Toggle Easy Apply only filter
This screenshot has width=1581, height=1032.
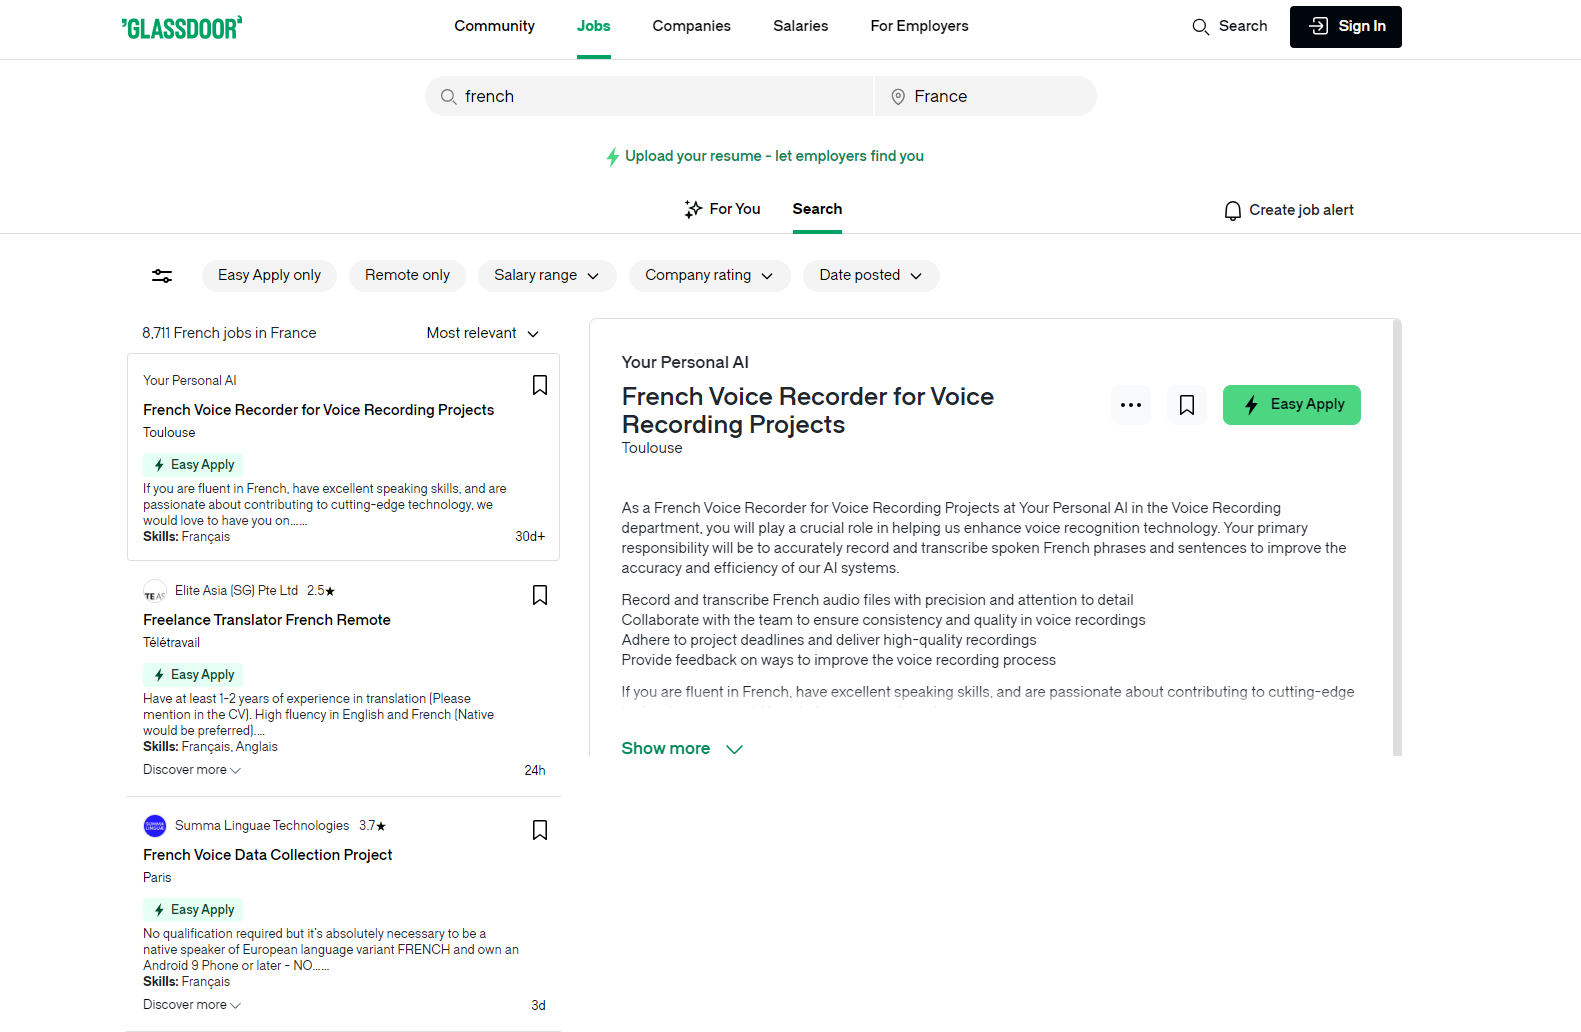click(x=269, y=276)
